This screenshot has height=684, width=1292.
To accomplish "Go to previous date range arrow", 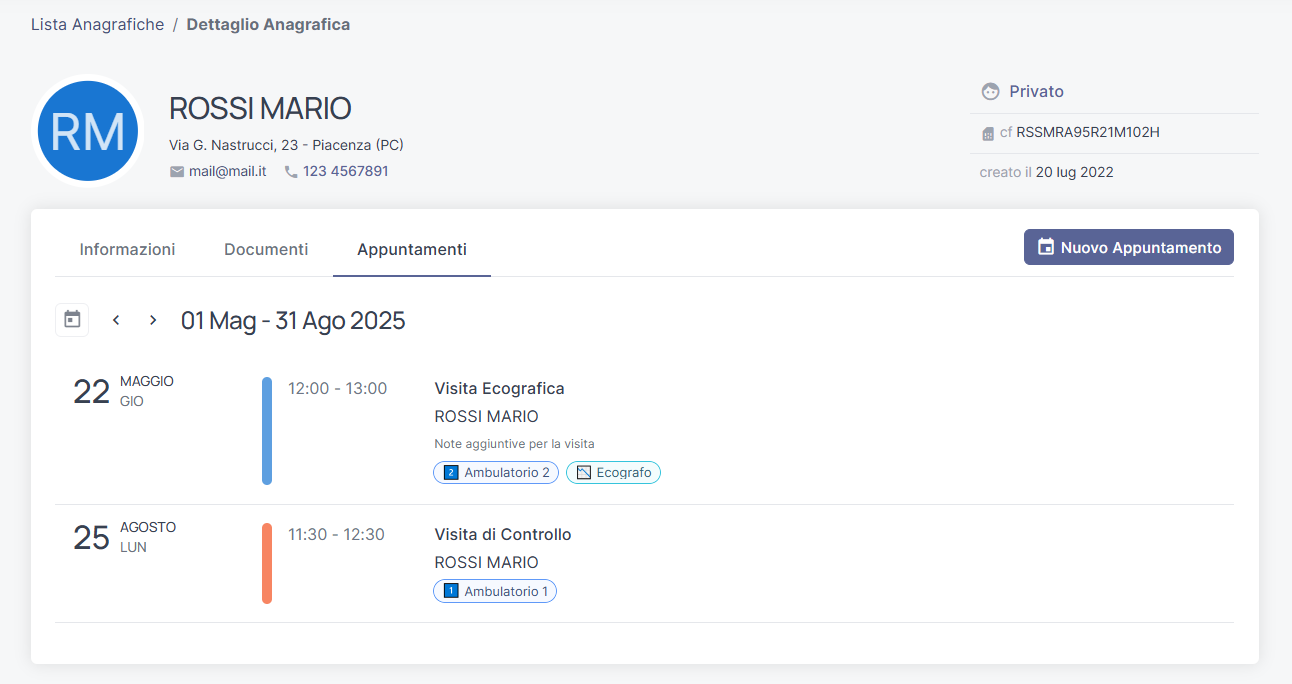I will 116,320.
